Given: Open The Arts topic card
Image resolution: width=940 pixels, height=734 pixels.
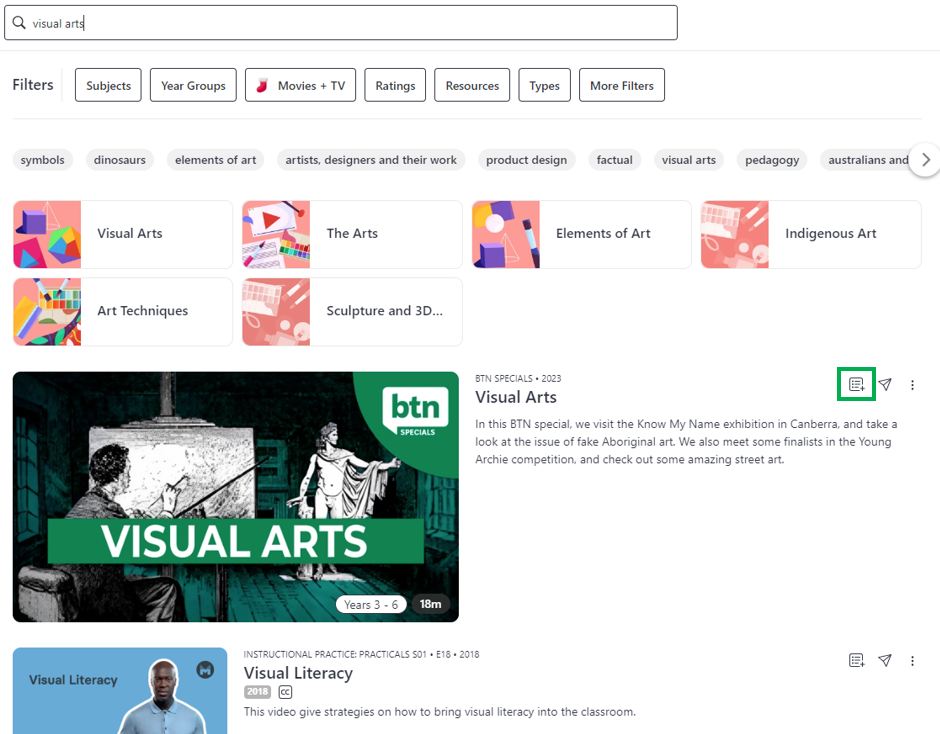Looking at the screenshot, I should (352, 234).
